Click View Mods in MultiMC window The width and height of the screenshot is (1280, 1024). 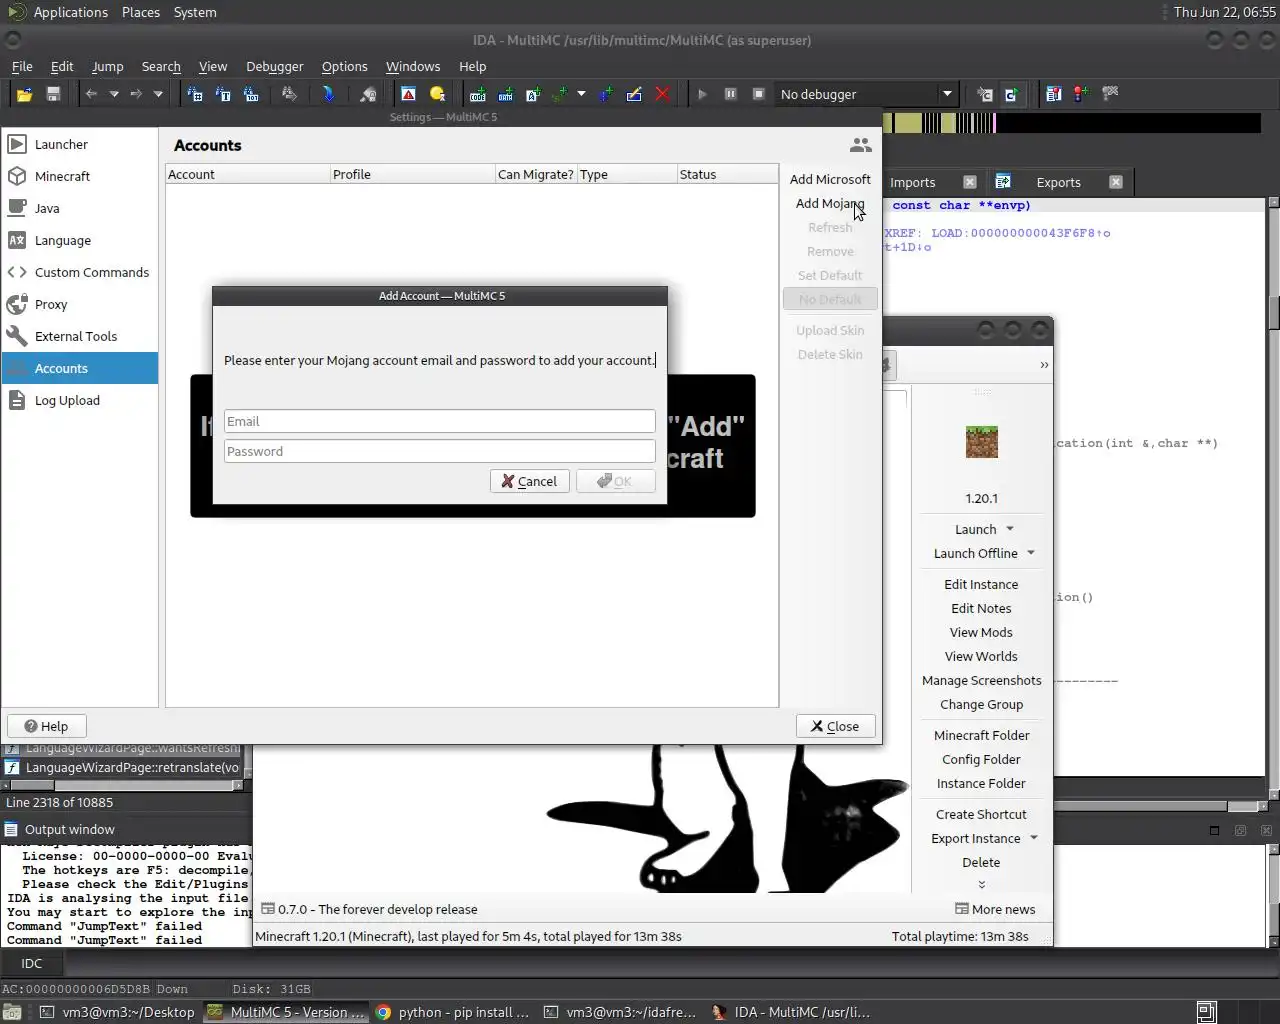(x=981, y=632)
